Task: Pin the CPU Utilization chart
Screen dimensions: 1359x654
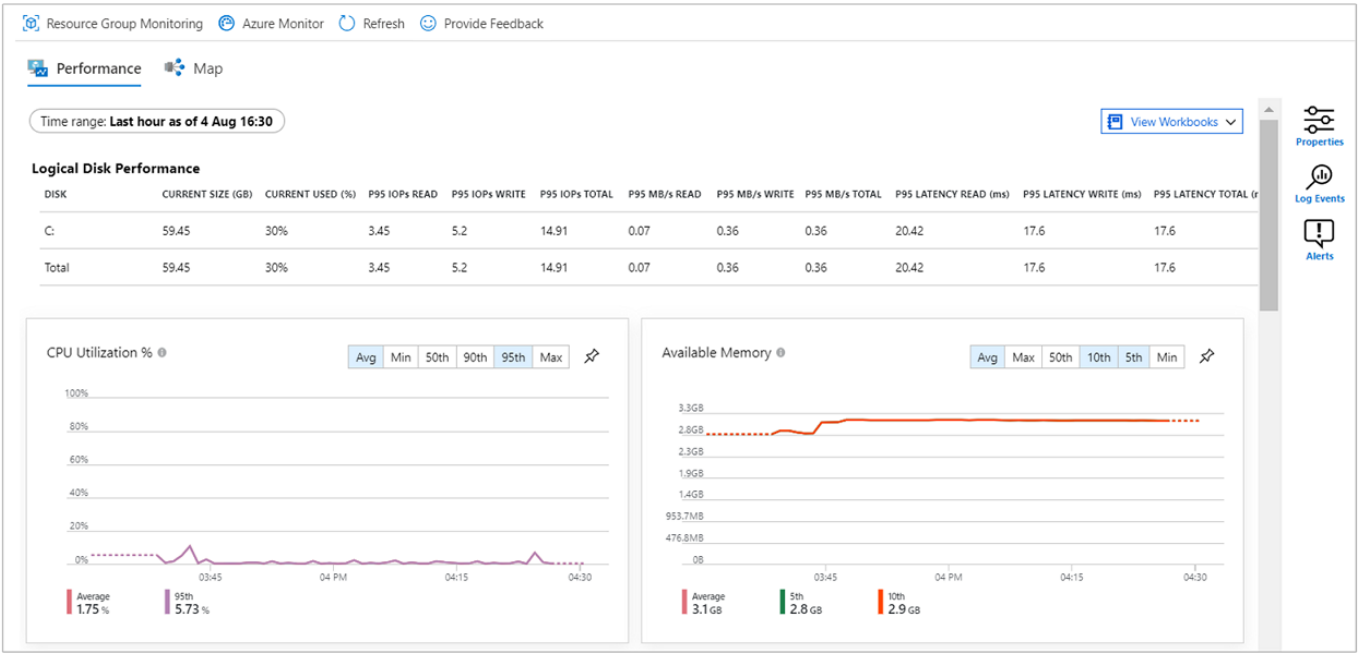Action: 590,356
